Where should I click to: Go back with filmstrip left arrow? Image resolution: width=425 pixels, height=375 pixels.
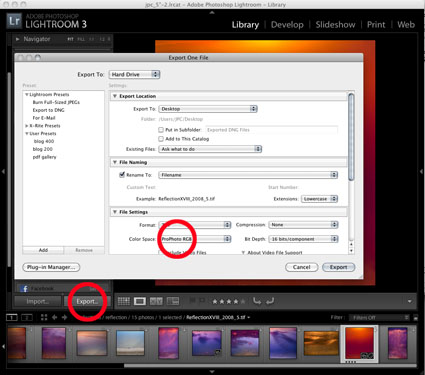[x=55, y=317]
